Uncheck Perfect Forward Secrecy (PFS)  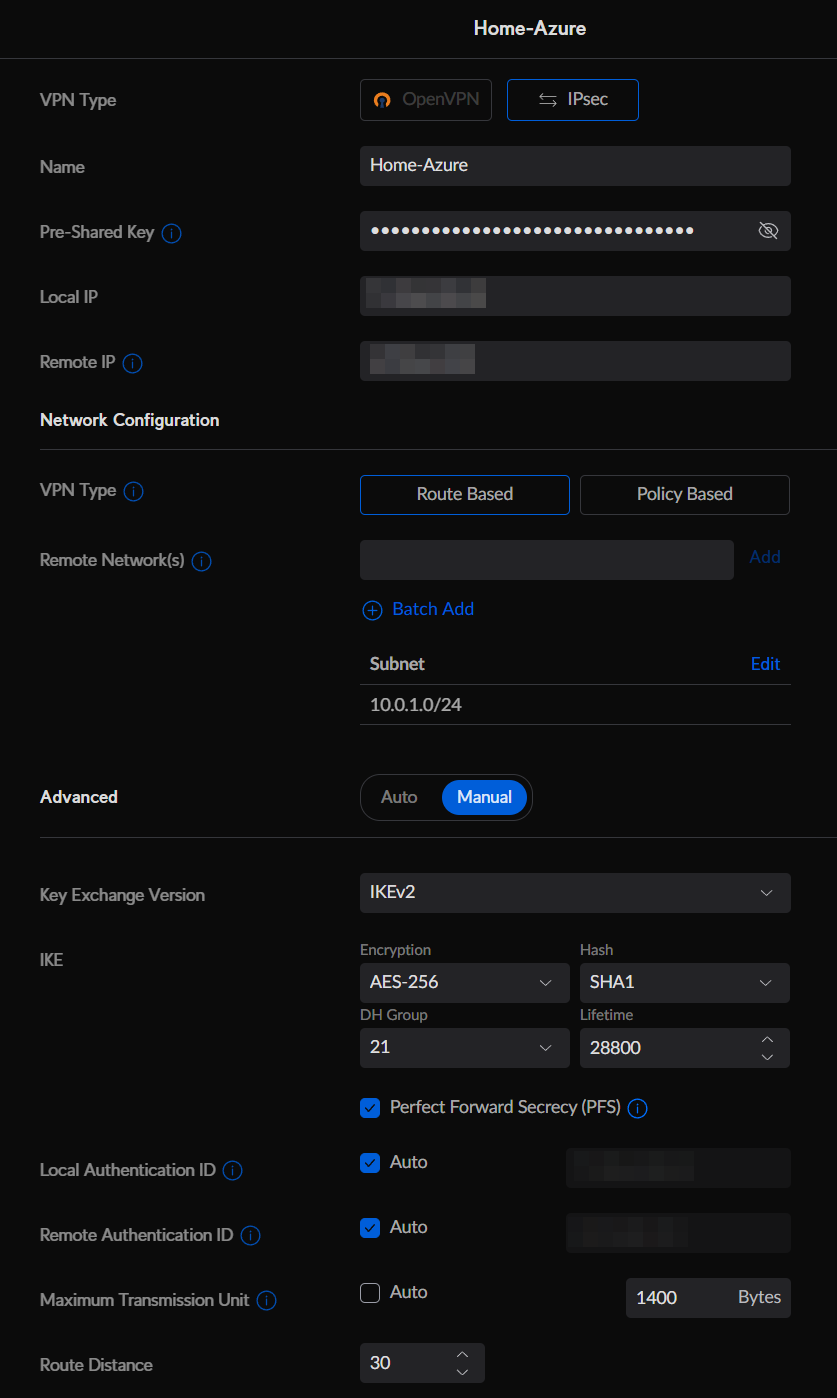[370, 1107]
